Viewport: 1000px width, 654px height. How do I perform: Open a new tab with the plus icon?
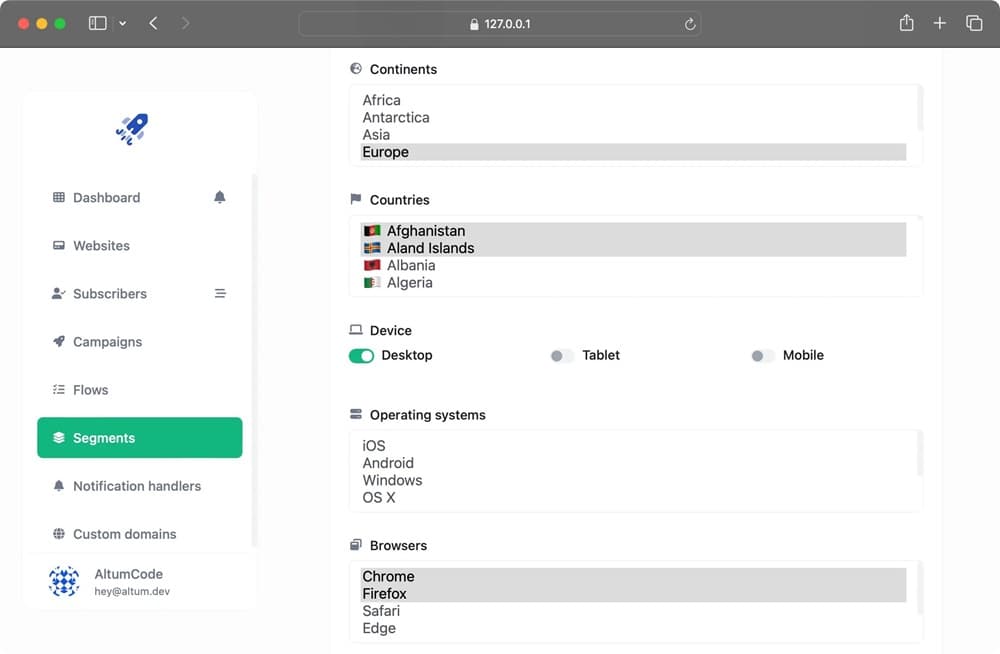coord(939,24)
